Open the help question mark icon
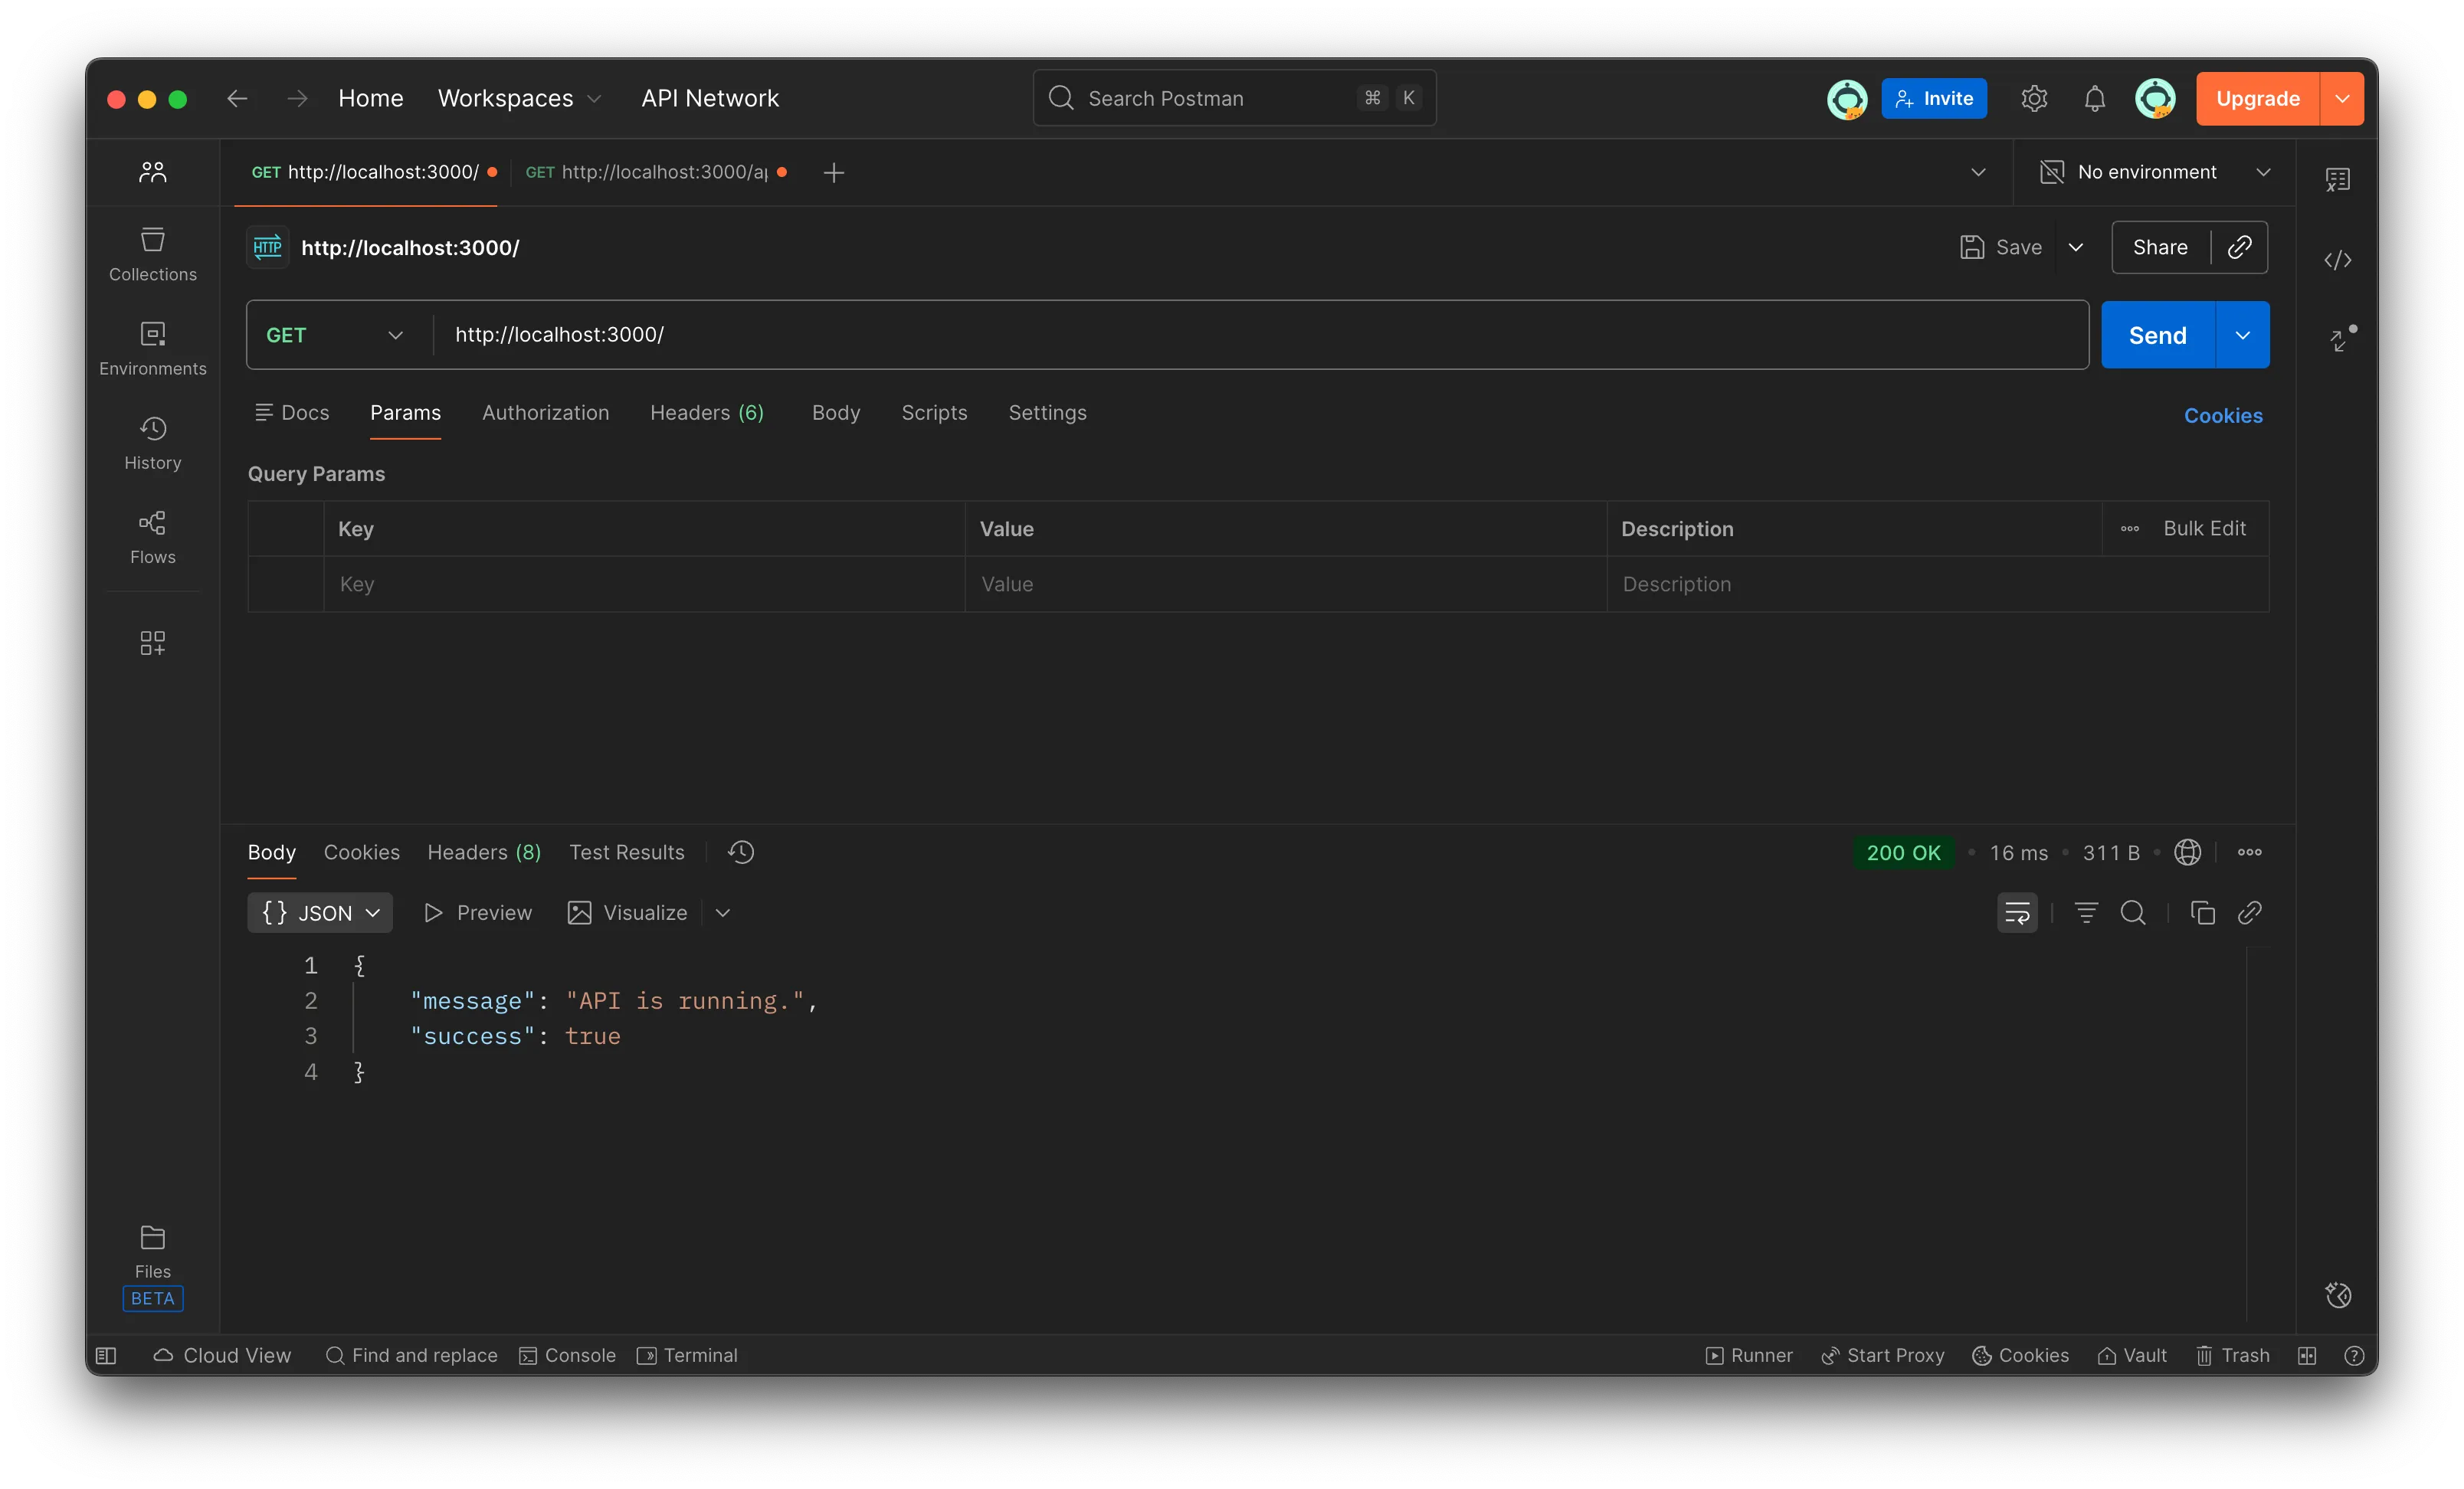 pos(2353,1355)
